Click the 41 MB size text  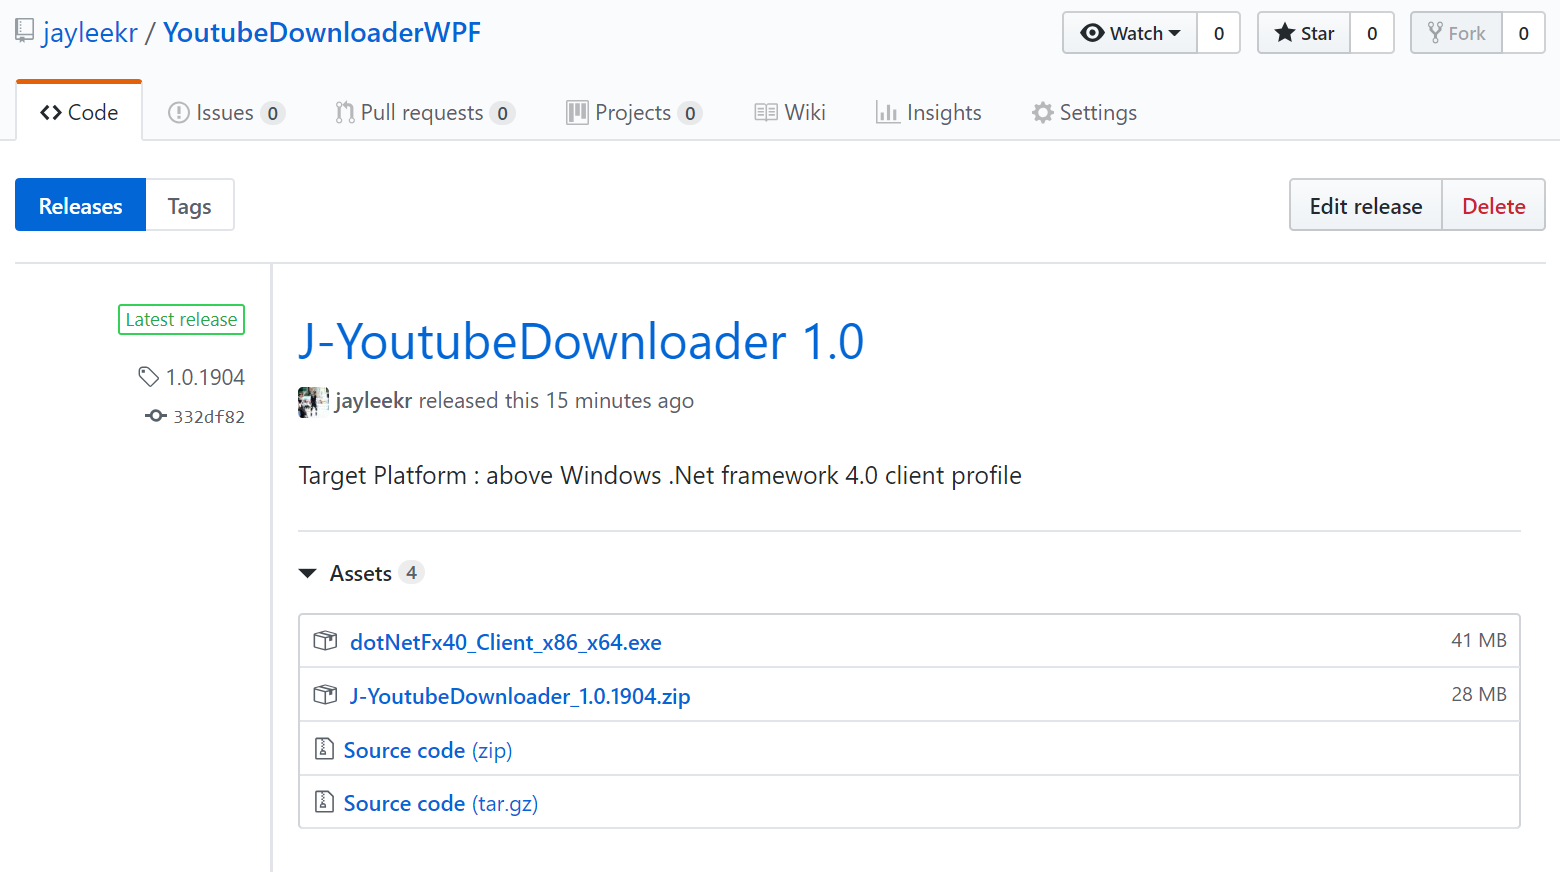(1479, 640)
